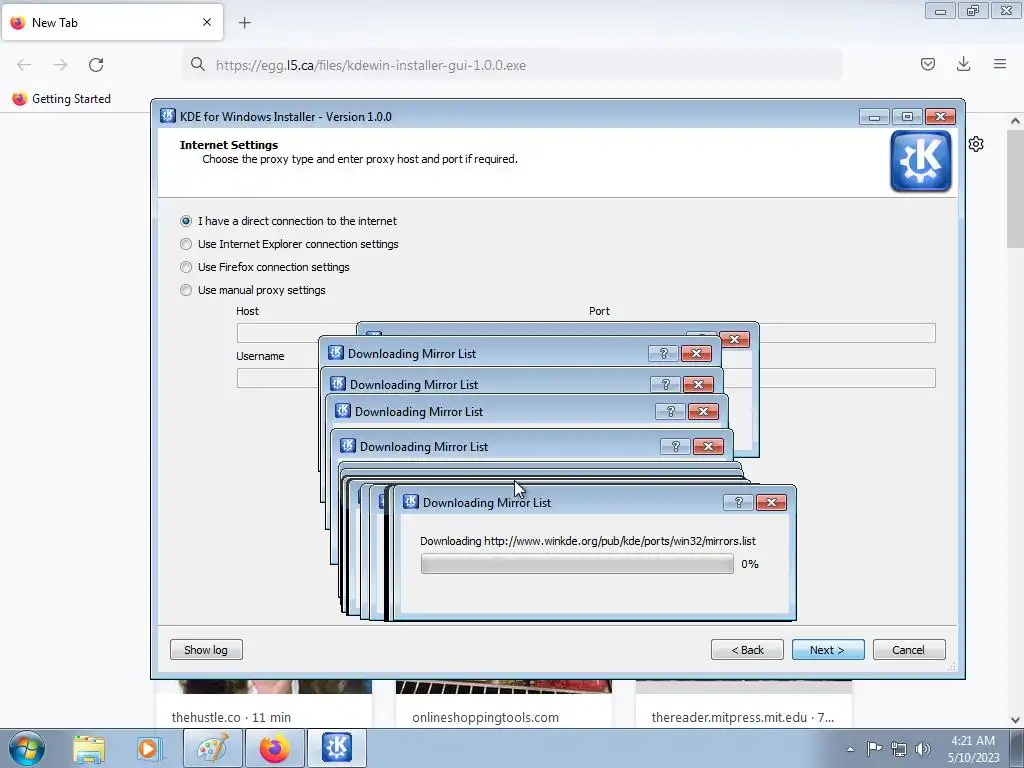The height and width of the screenshot is (768, 1024).
Task: Click 'Internet Settings' heading text
Action: (x=229, y=145)
